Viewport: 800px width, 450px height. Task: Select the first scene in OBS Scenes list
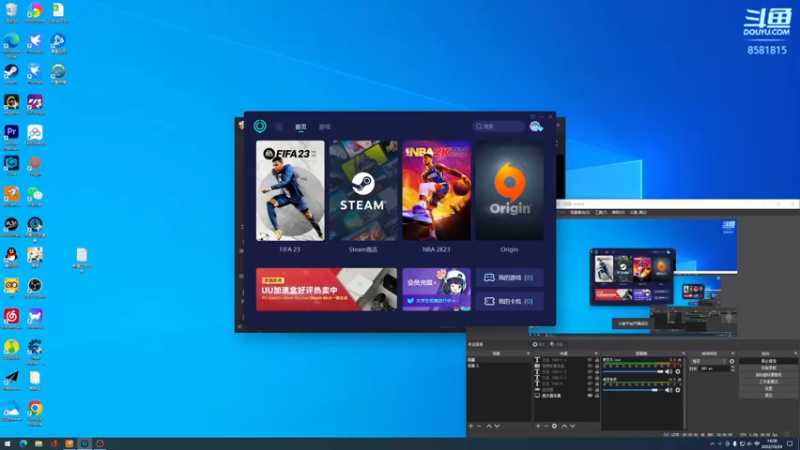coord(498,360)
